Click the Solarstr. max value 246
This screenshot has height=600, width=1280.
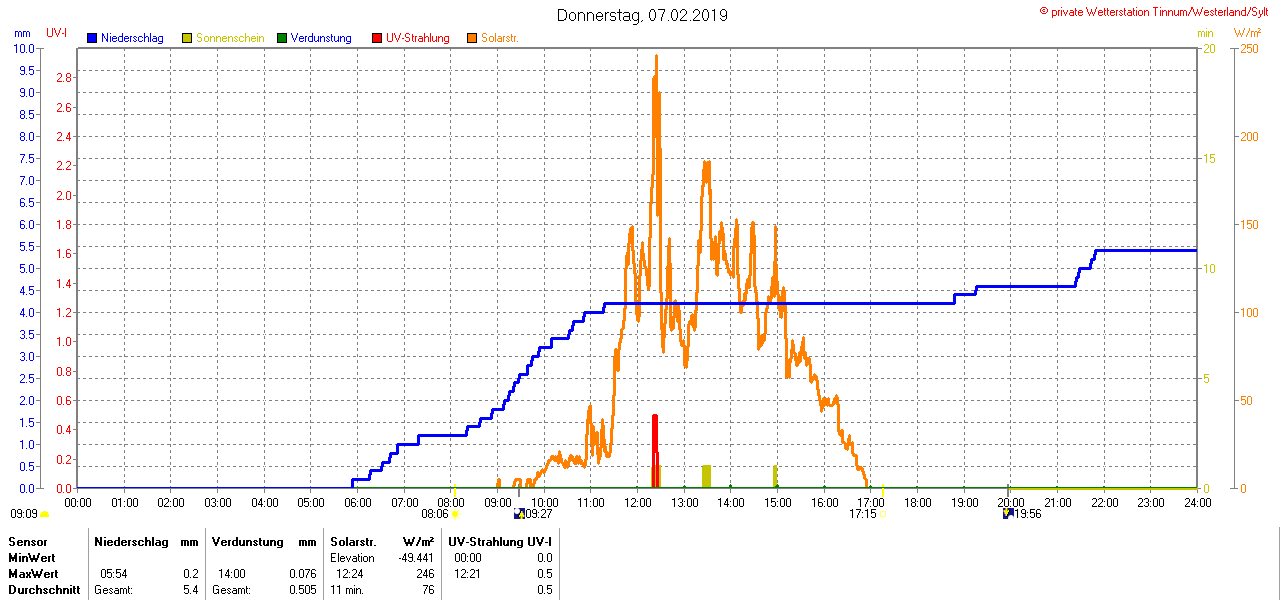[x=425, y=574]
